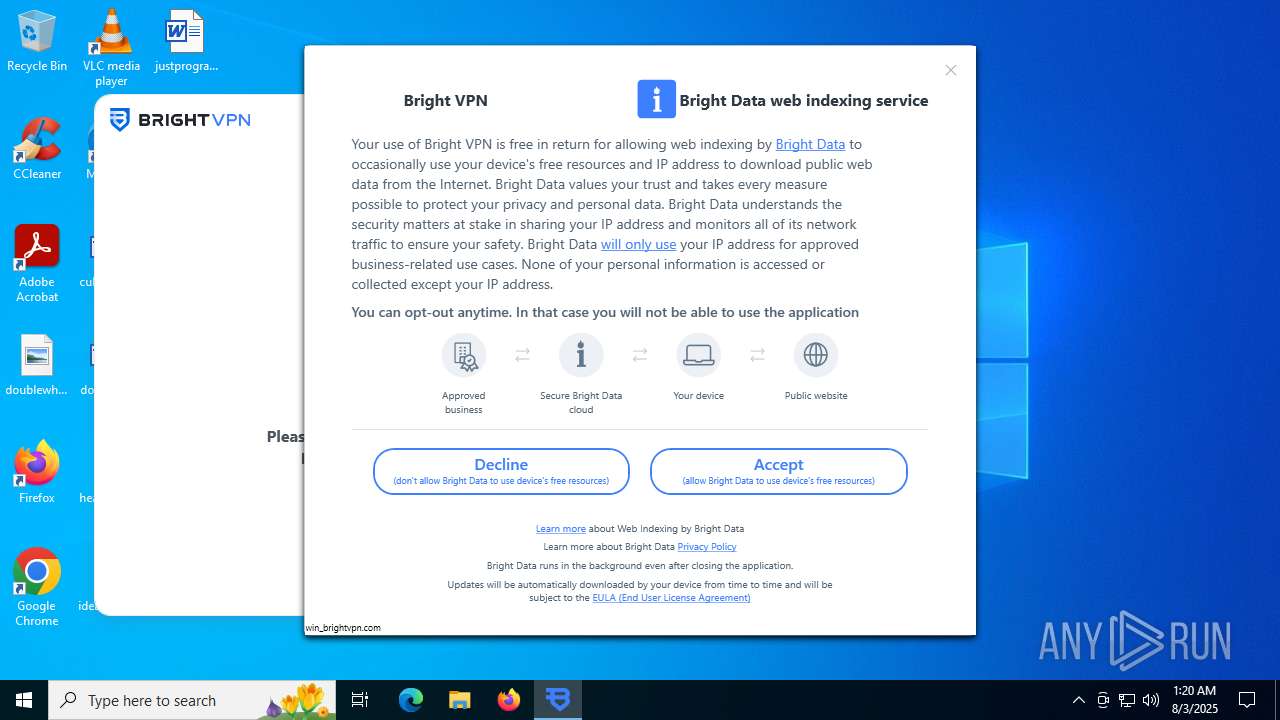Click the Decline button
Screen dimensions: 1280x720
(501, 471)
